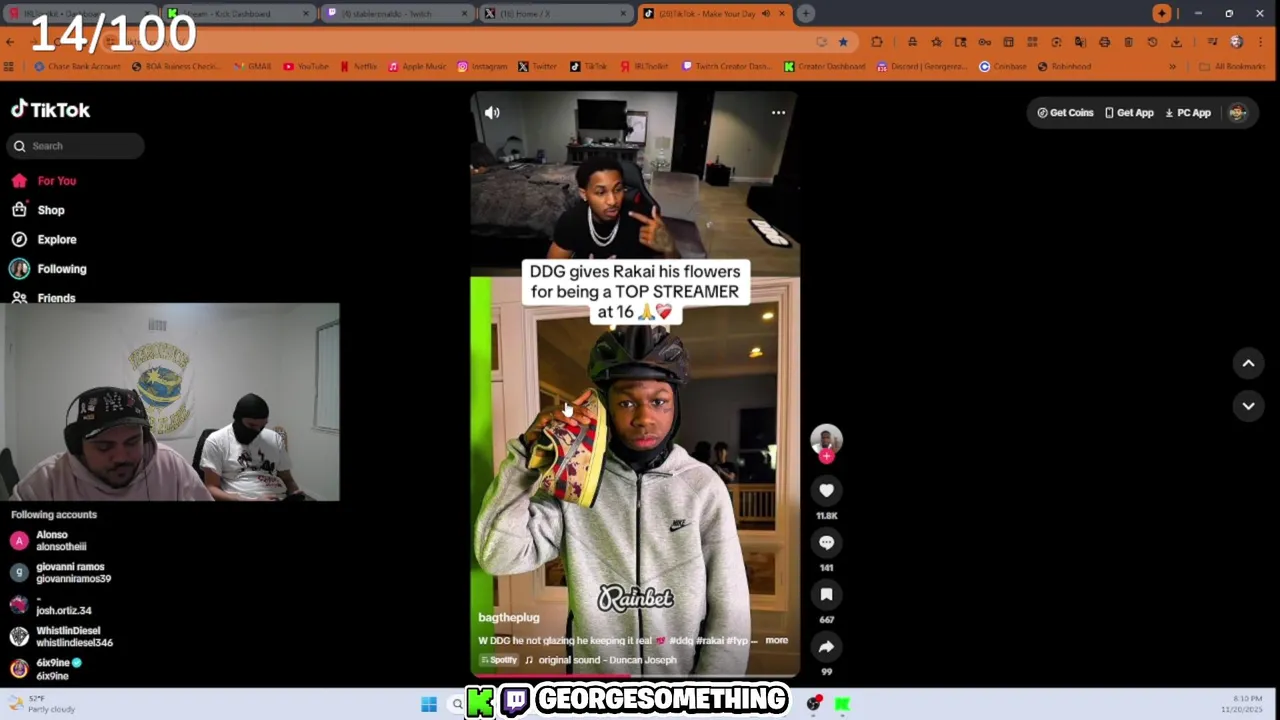Switch to the Home / X browser tab
Screen dimensions: 1280x720
point(554,14)
